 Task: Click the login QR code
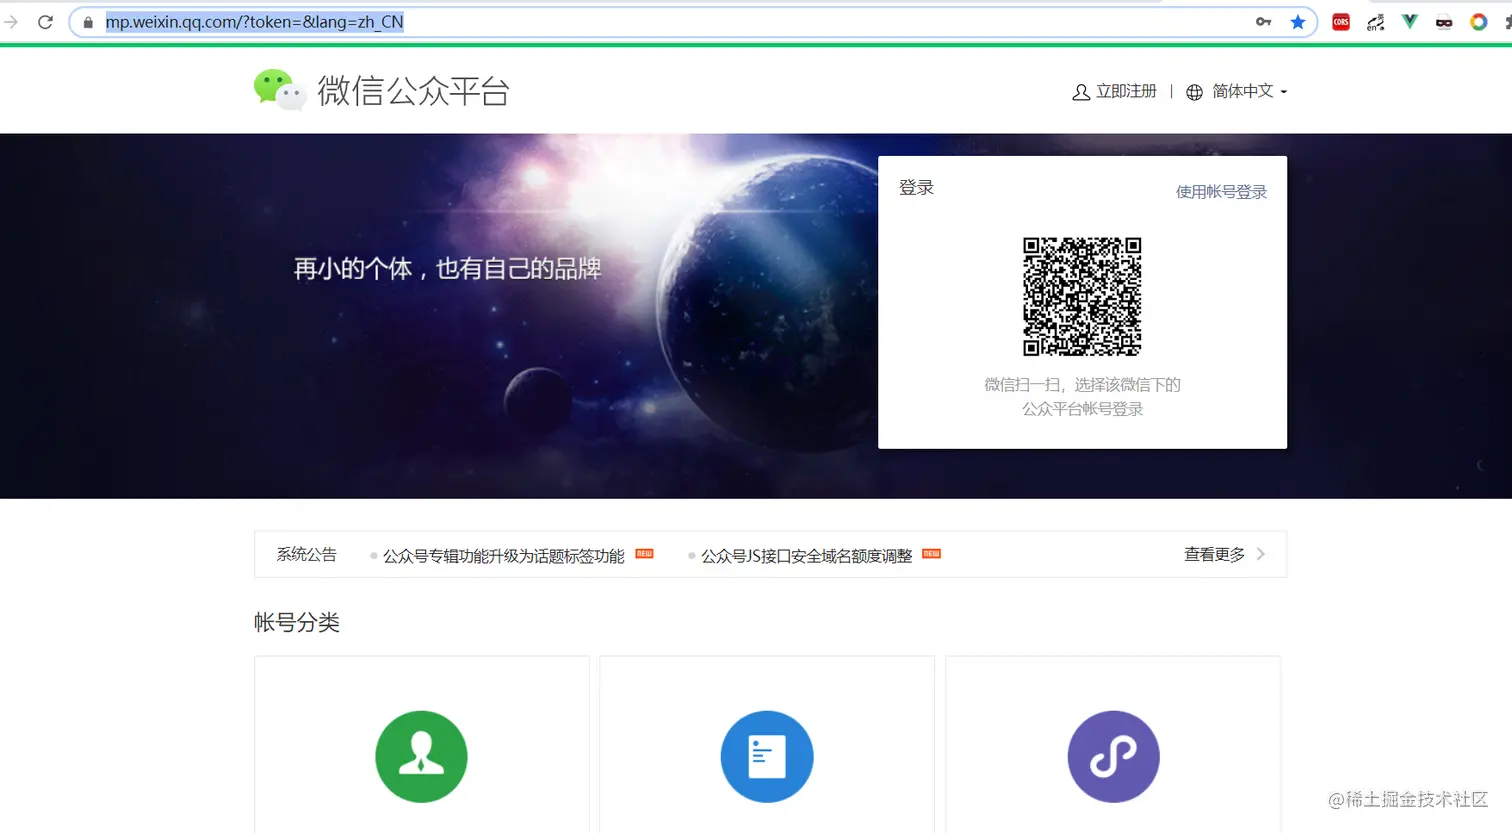(x=1082, y=296)
